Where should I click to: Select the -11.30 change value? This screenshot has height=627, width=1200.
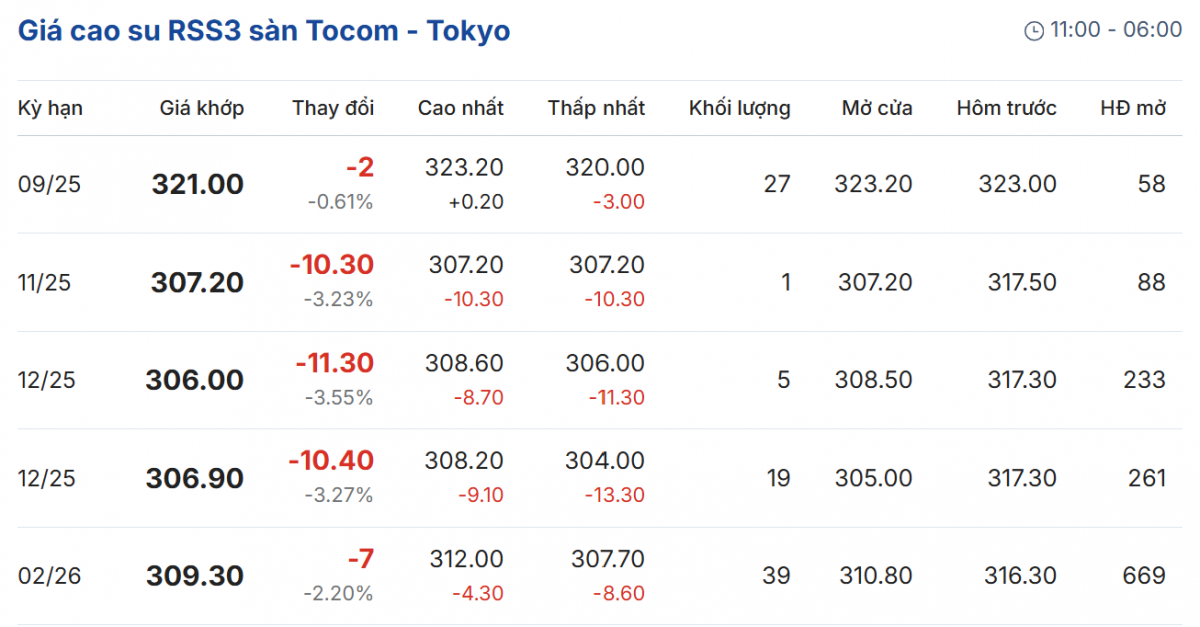tap(334, 363)
